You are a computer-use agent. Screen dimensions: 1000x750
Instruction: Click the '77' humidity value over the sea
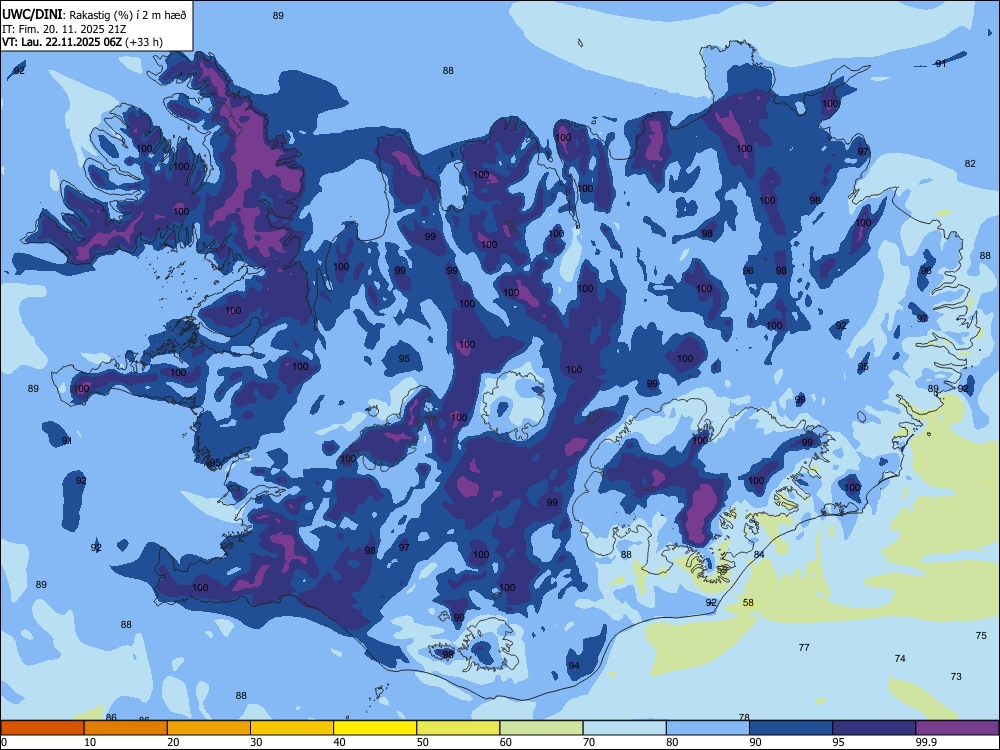click(x=804, y=647)
